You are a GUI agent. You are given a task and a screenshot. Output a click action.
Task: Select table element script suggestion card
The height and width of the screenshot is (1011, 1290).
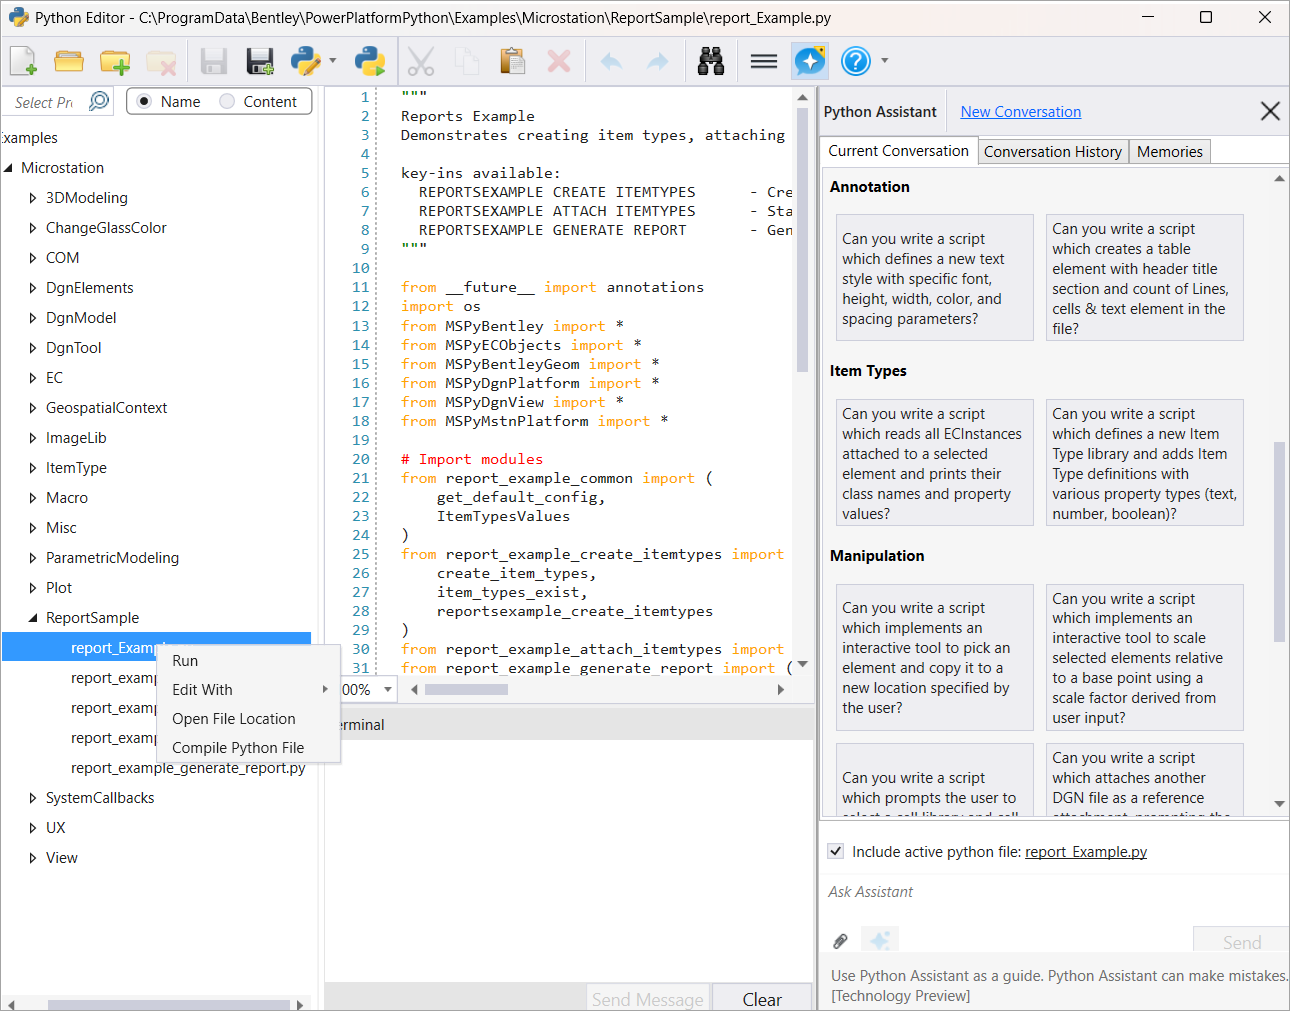(1144, 278)
